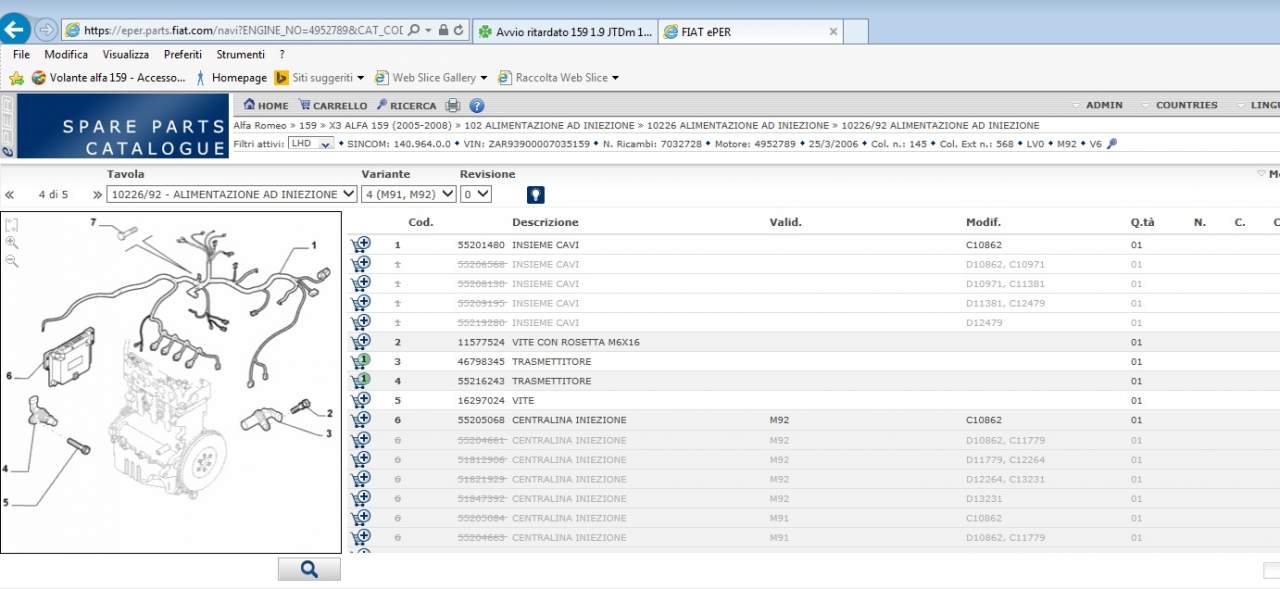Open the favorites star icon in bookmarks bar
1280x589 pixels.
pyautogui.click(x=16, y=77)
